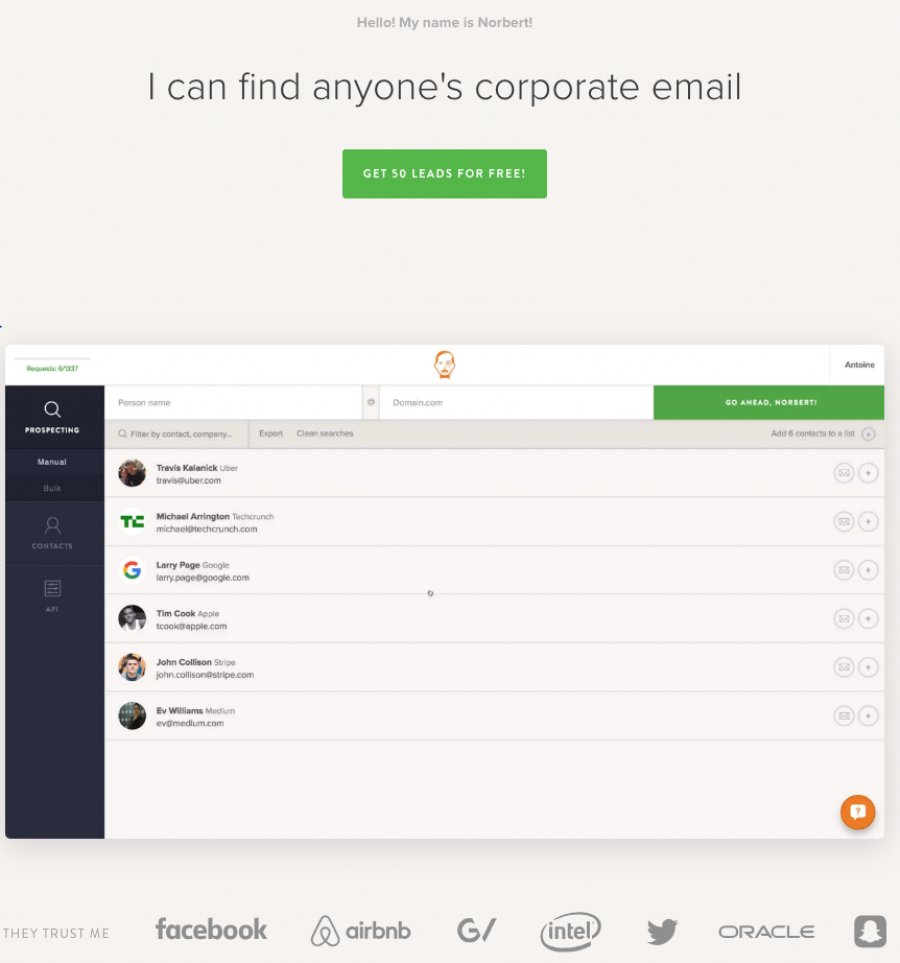Open the API document icon in sidebar

coord(52,588)
